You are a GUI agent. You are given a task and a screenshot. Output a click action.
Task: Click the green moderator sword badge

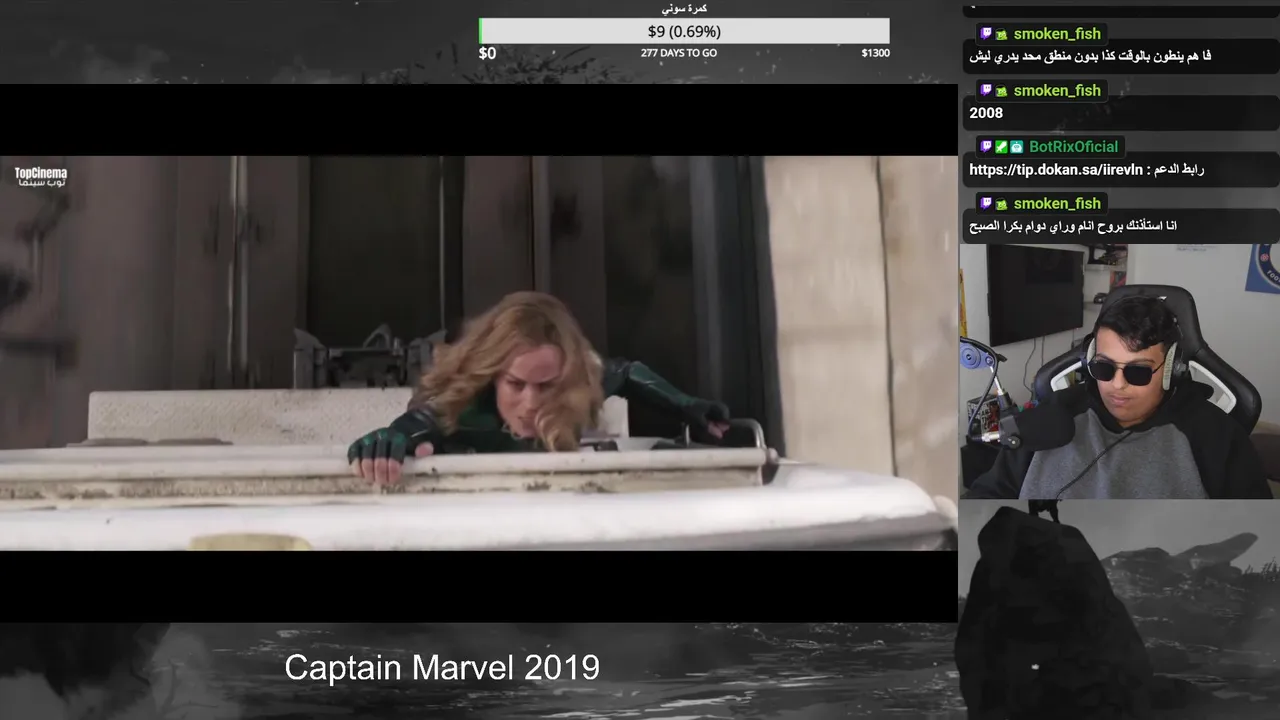coord(1001,147)
